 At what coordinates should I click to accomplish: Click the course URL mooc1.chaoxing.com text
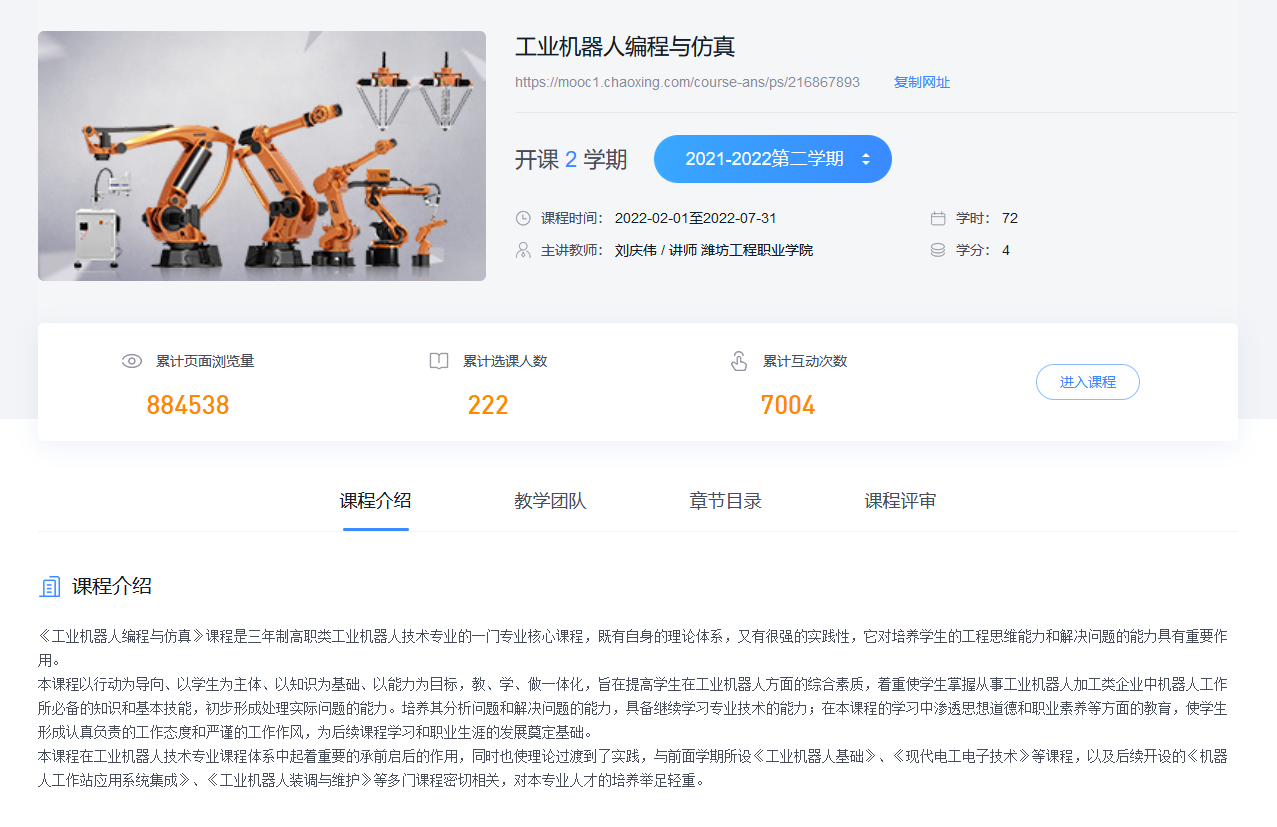687,82
